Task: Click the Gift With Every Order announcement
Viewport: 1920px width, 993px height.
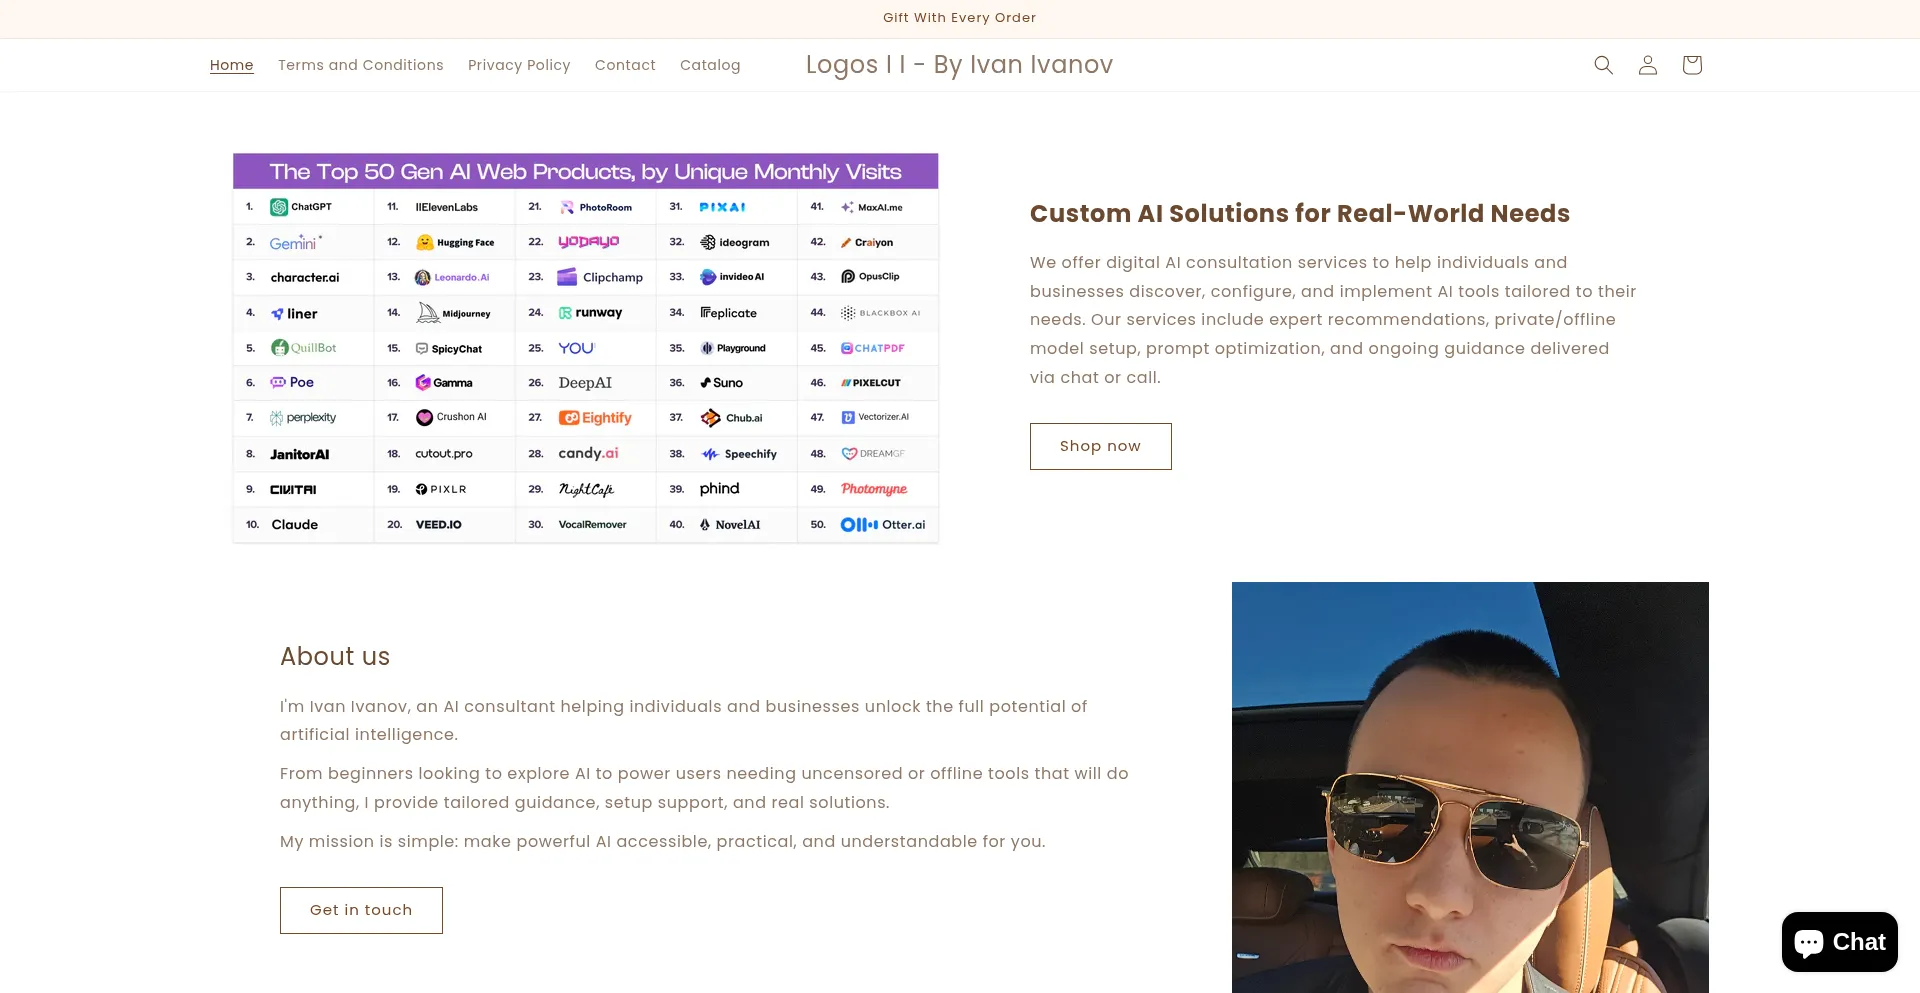Action: tap(959, 18)
